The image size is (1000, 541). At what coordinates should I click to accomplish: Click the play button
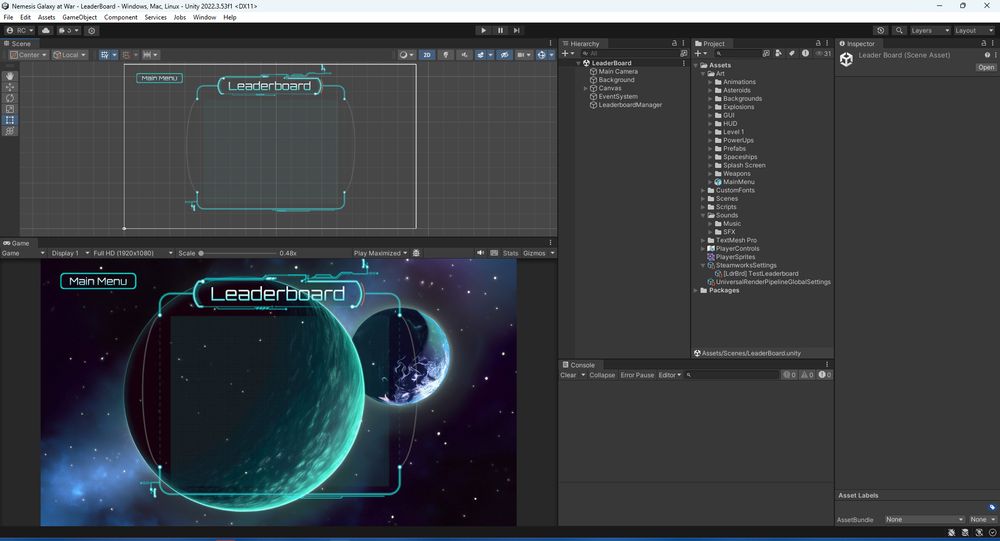[x=483, y=30]
